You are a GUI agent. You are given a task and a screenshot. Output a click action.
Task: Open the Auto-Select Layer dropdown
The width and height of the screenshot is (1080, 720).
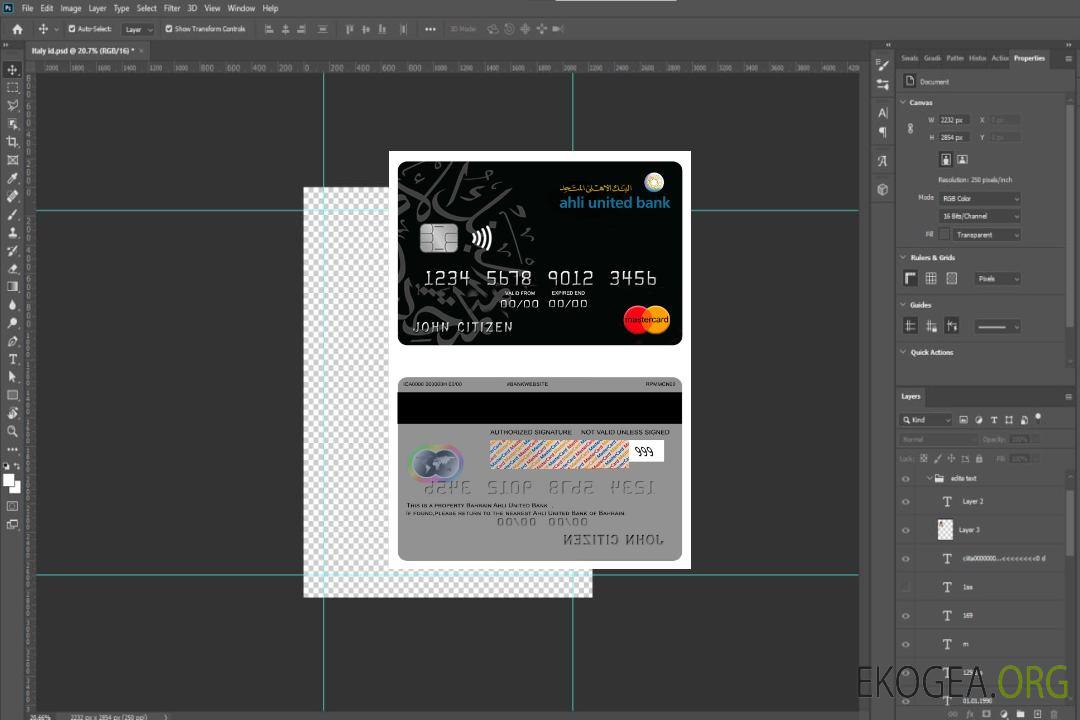(x=138, y=29)
